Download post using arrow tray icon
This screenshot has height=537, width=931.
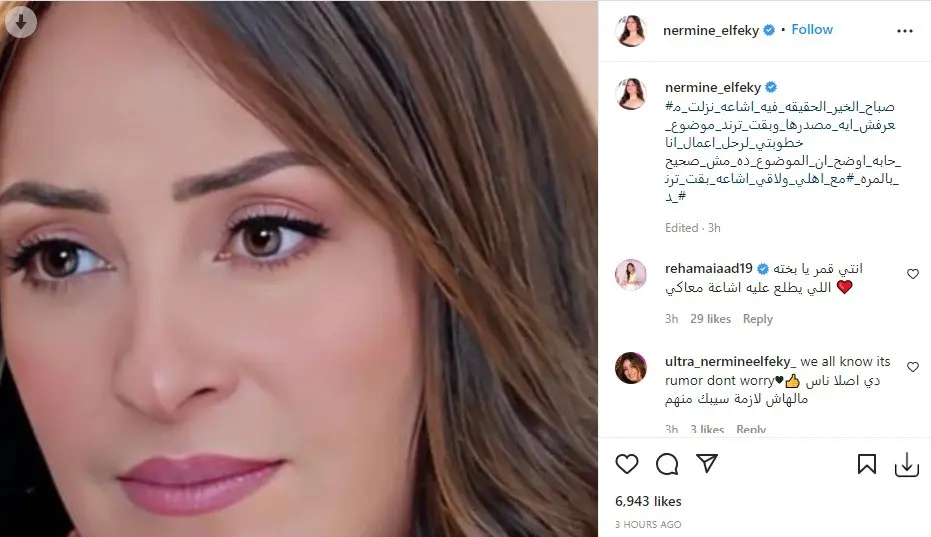[907, 465]
